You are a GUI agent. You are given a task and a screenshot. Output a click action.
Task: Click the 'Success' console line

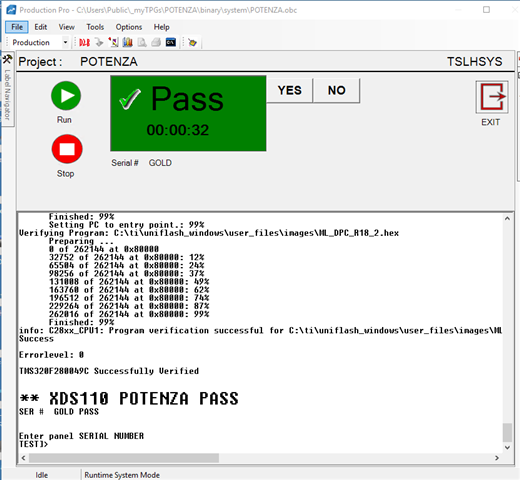tap(36, 339)
